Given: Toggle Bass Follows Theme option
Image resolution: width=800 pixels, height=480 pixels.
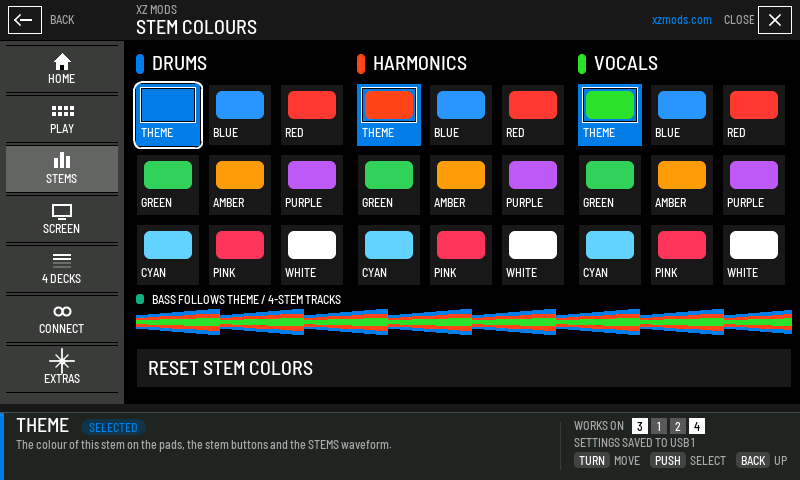Looking at the screenshot, I should pos(239,299).
